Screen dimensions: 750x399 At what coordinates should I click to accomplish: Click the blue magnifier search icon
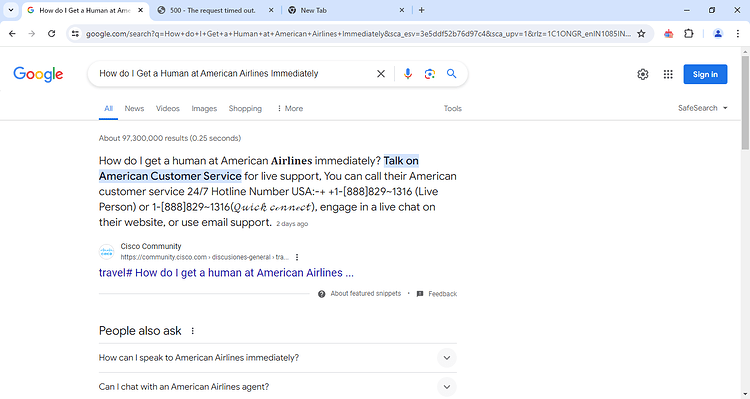tap(452, 74)
